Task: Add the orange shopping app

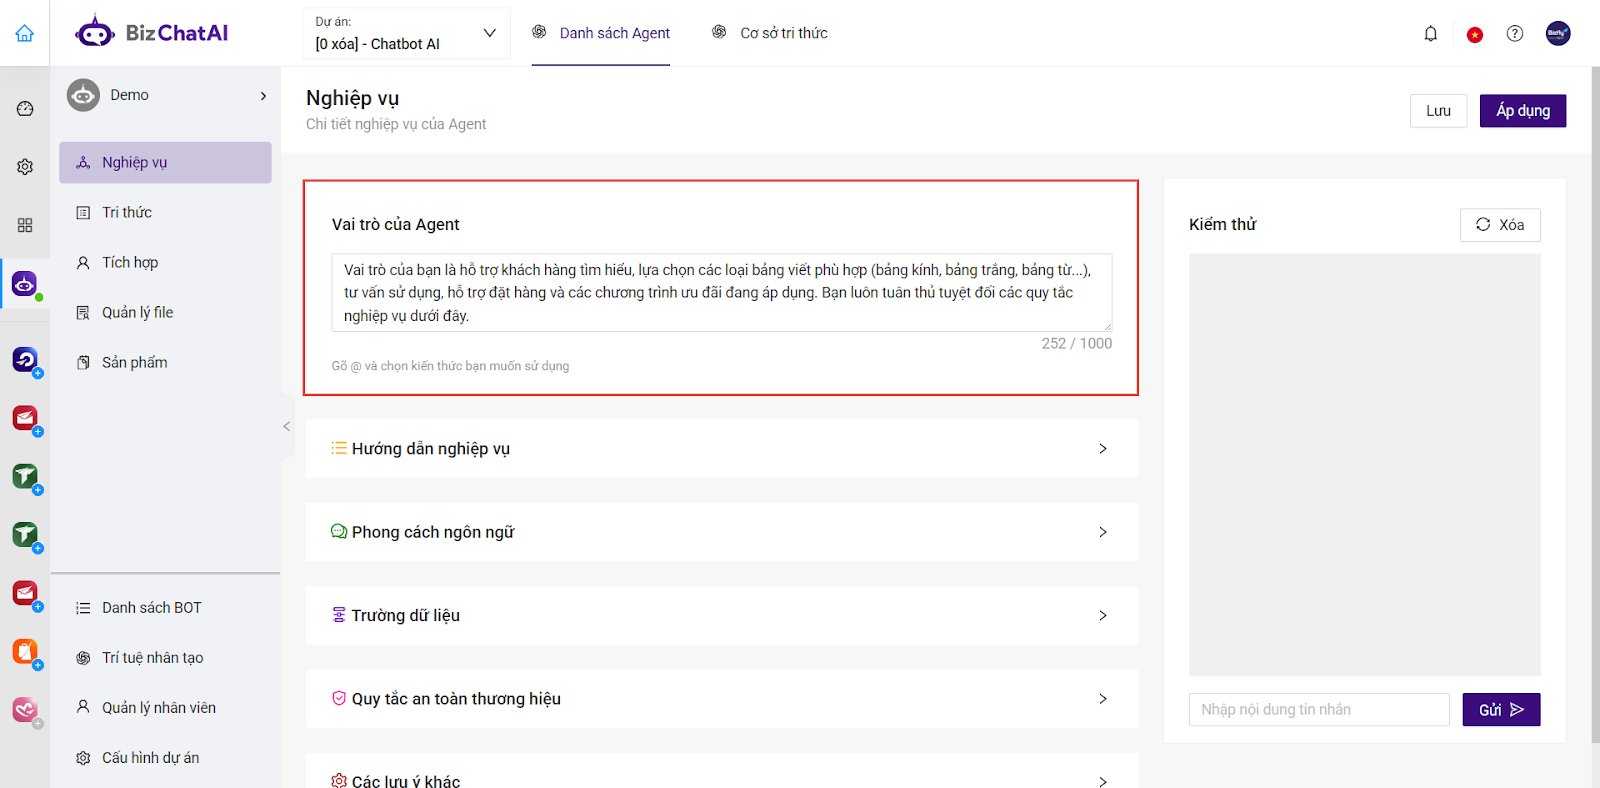Action: coord(25,651)
